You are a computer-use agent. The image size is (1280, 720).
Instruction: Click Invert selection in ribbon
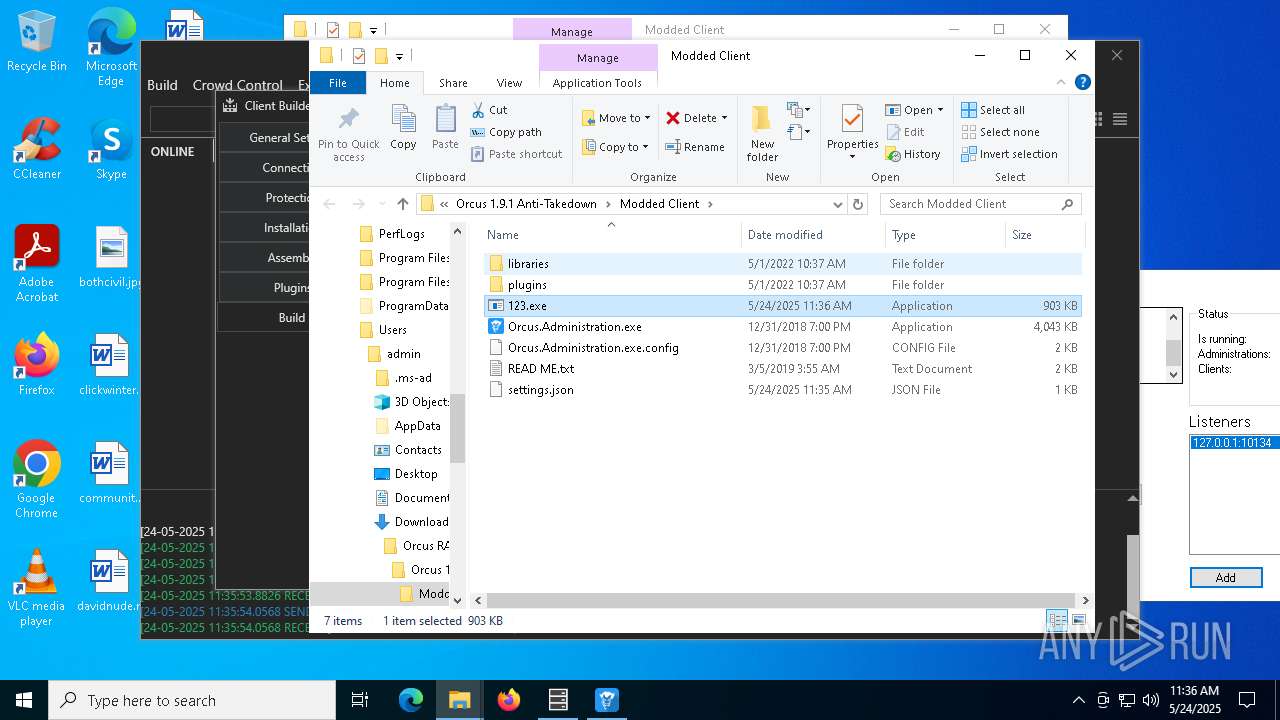coord(1009,154)
